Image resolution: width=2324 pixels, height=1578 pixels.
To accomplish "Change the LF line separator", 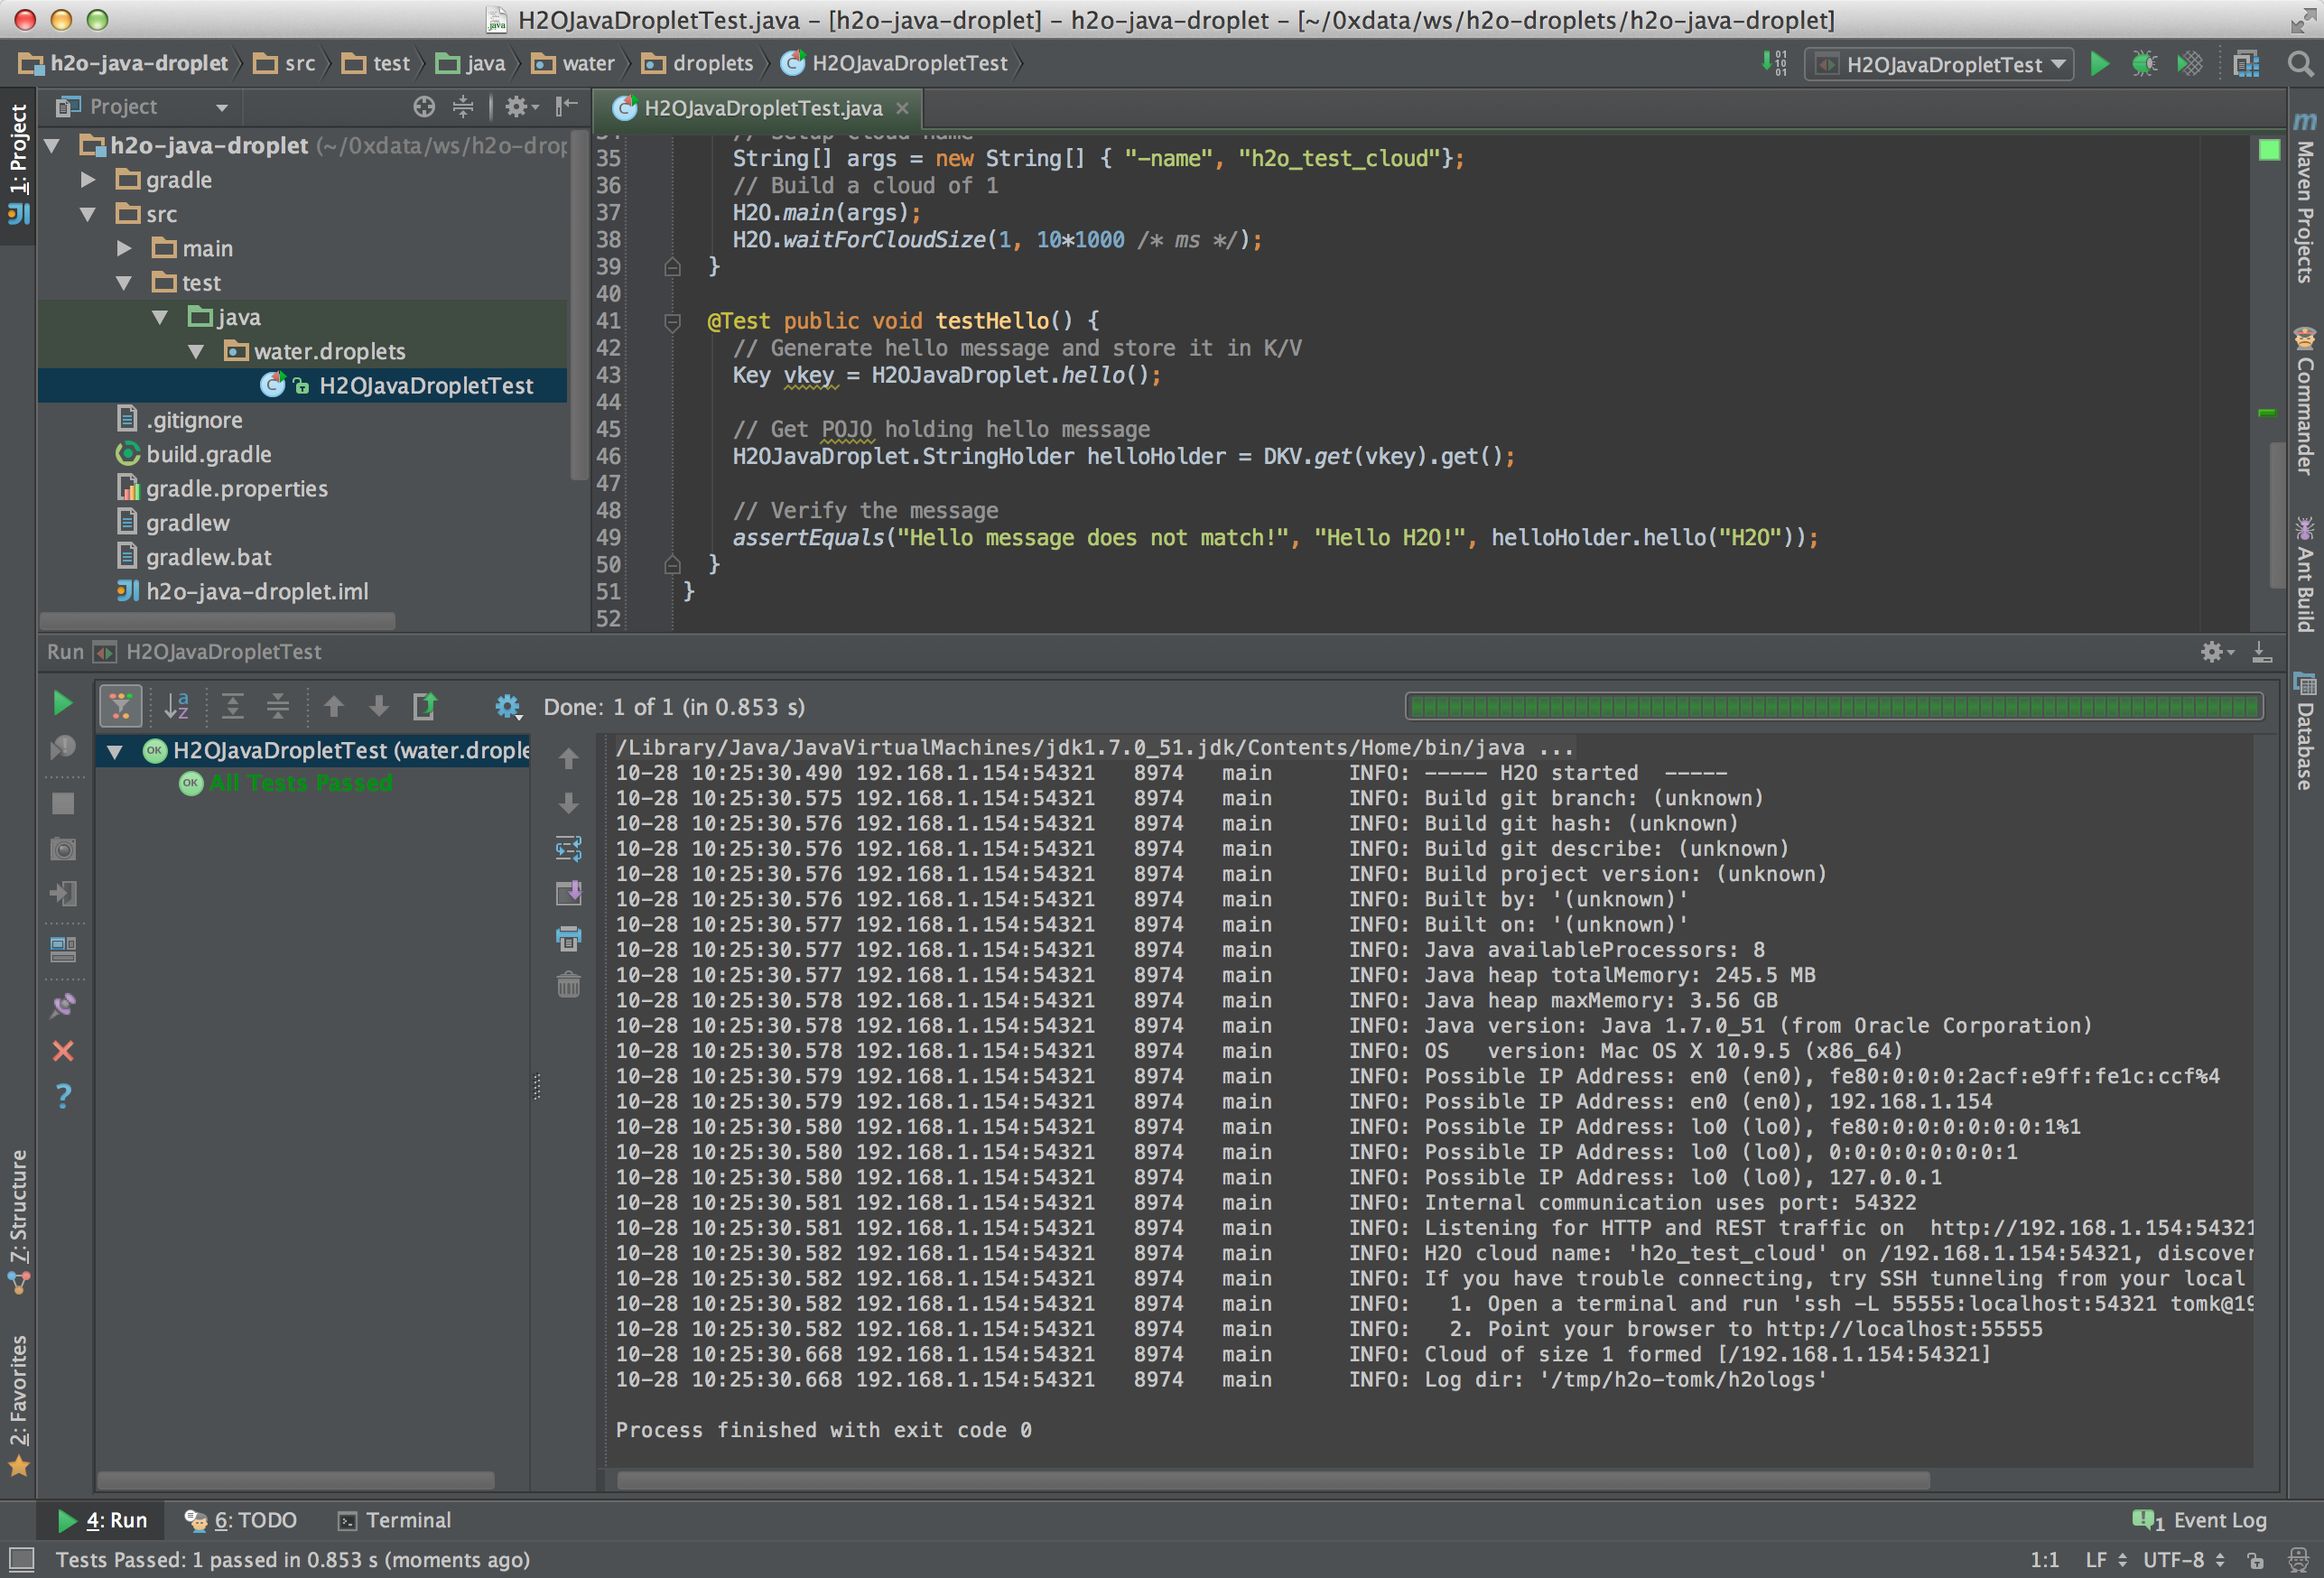I will click(x=2105, y=1560).
